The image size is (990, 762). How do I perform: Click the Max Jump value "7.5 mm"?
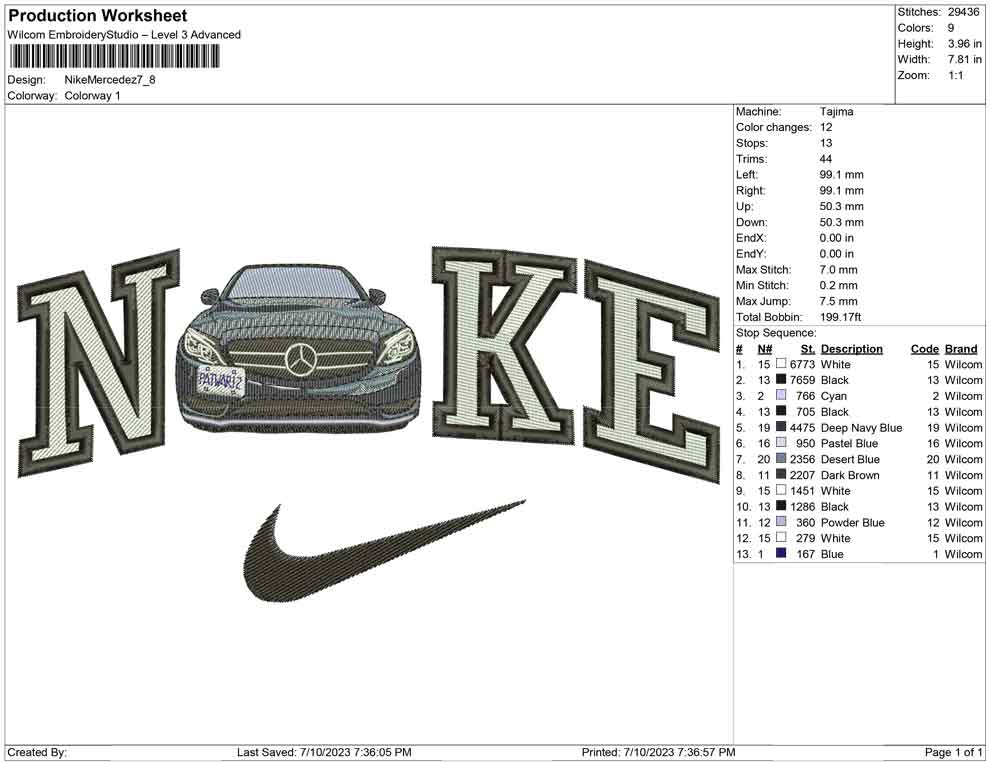pos(838,301)
